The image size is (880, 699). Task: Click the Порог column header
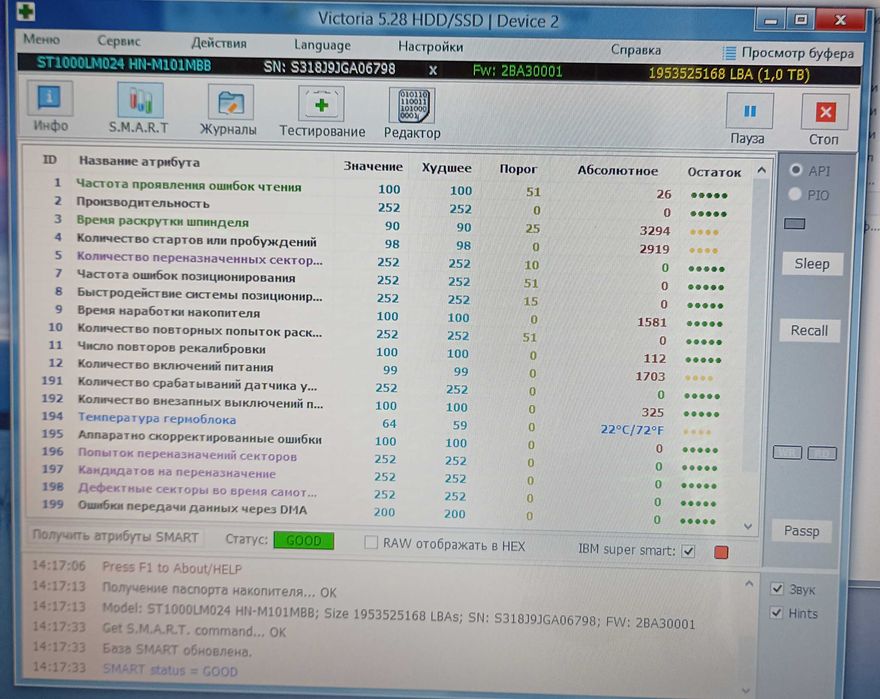518,169
